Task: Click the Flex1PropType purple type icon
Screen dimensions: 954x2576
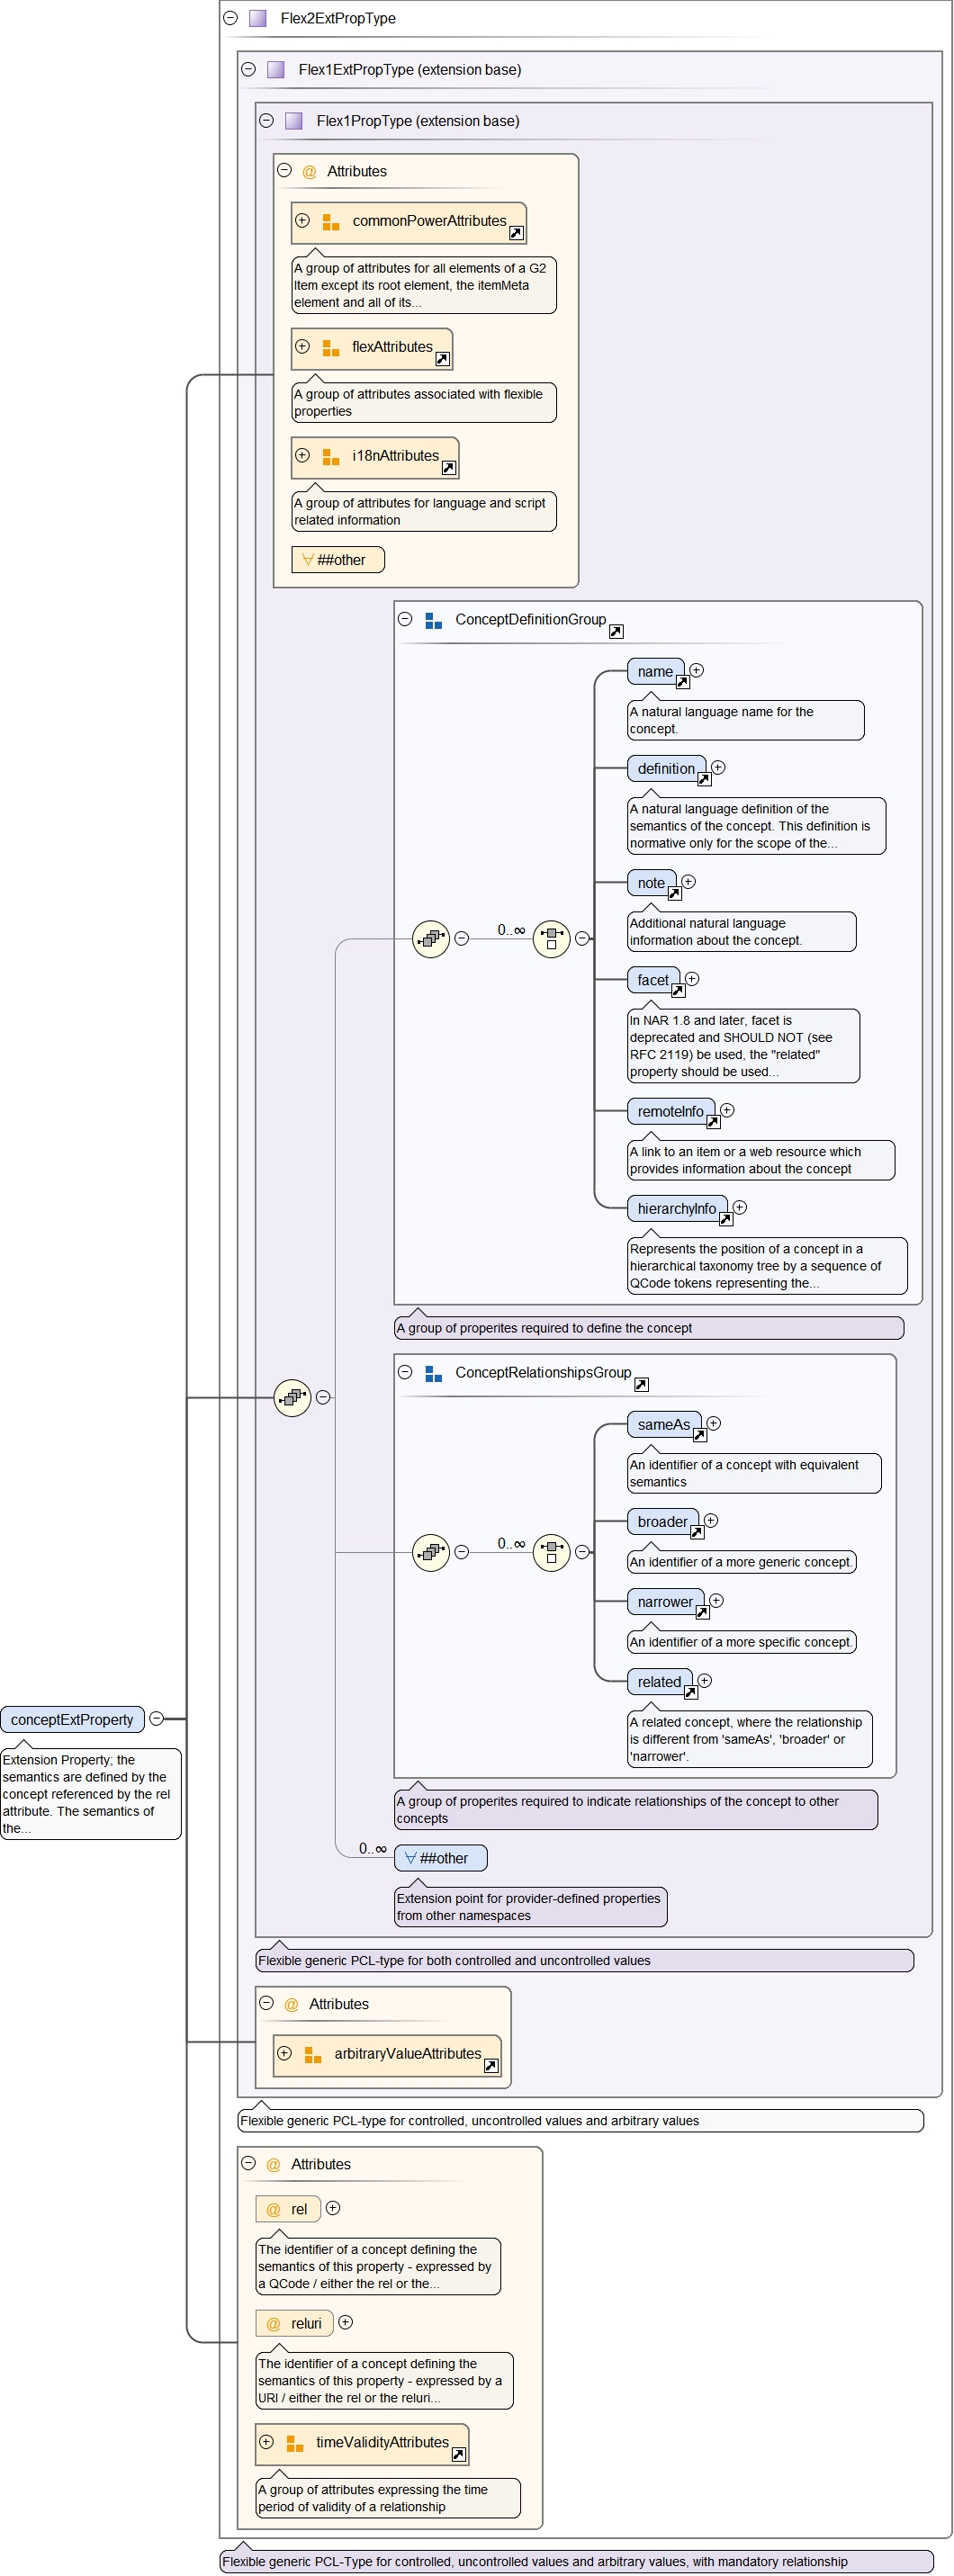Action: click(x=293, y=121)
